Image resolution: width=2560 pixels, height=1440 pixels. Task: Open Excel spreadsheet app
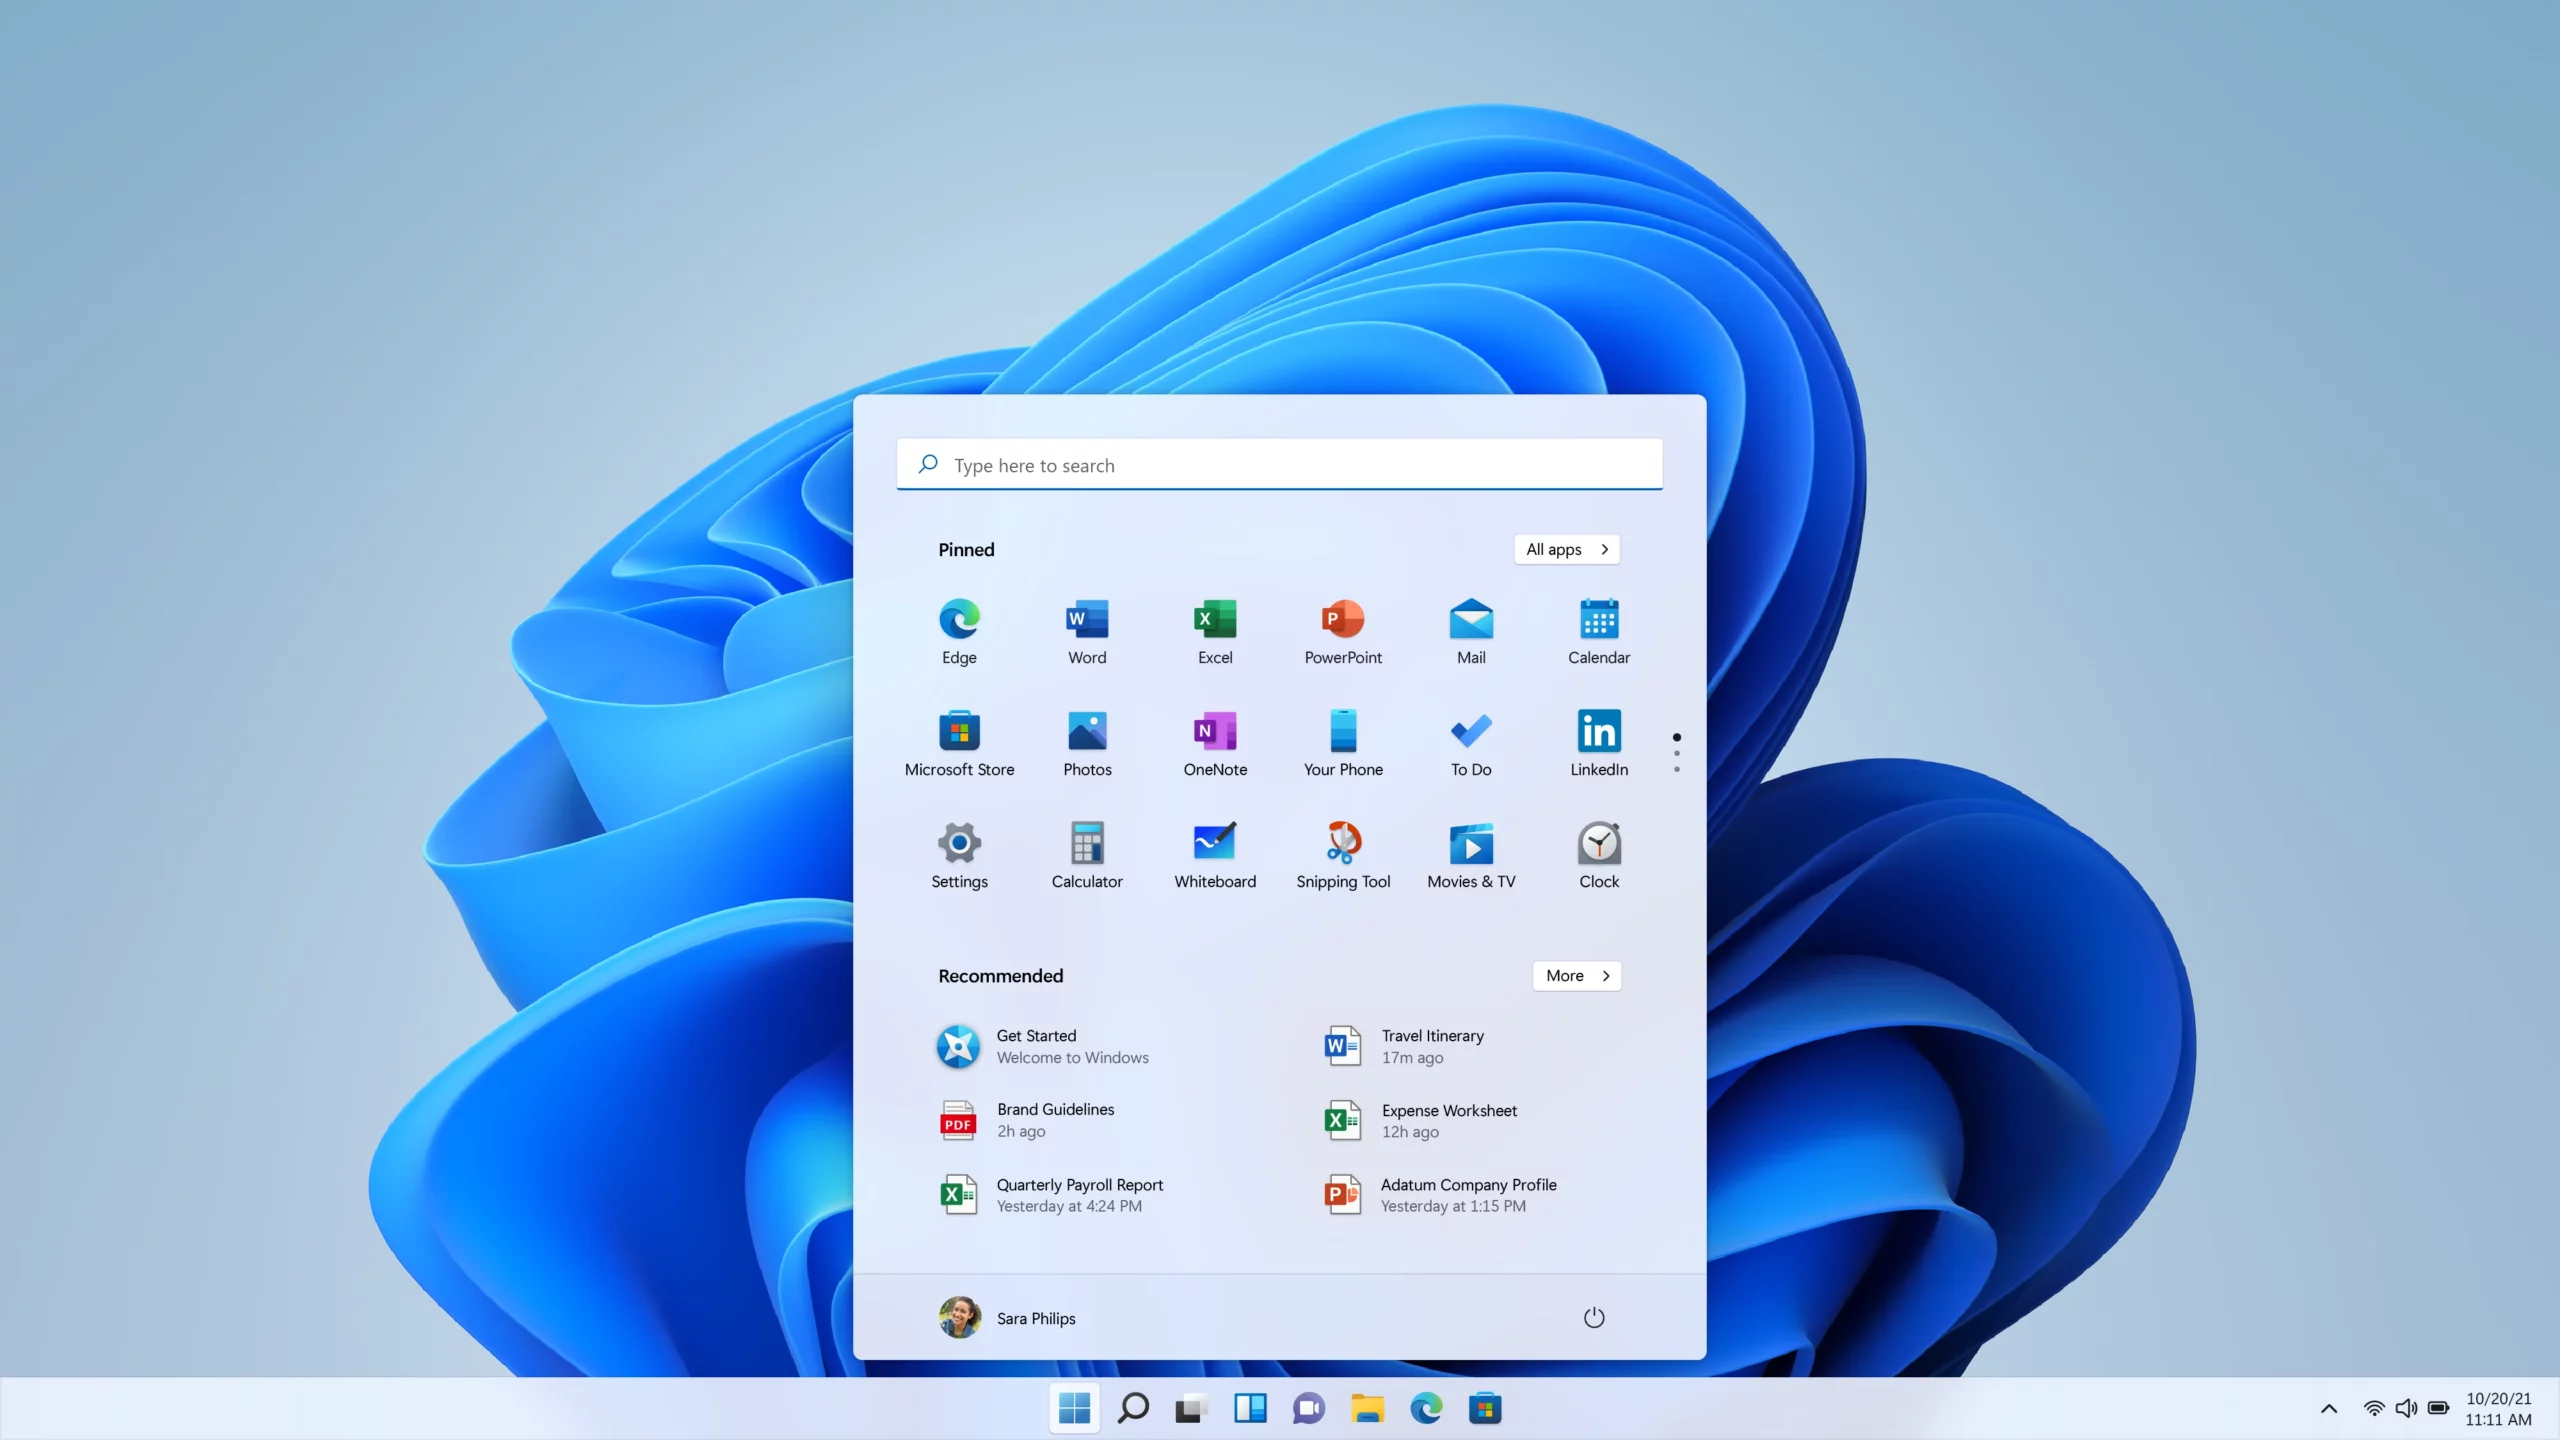tap(1215, 629)
